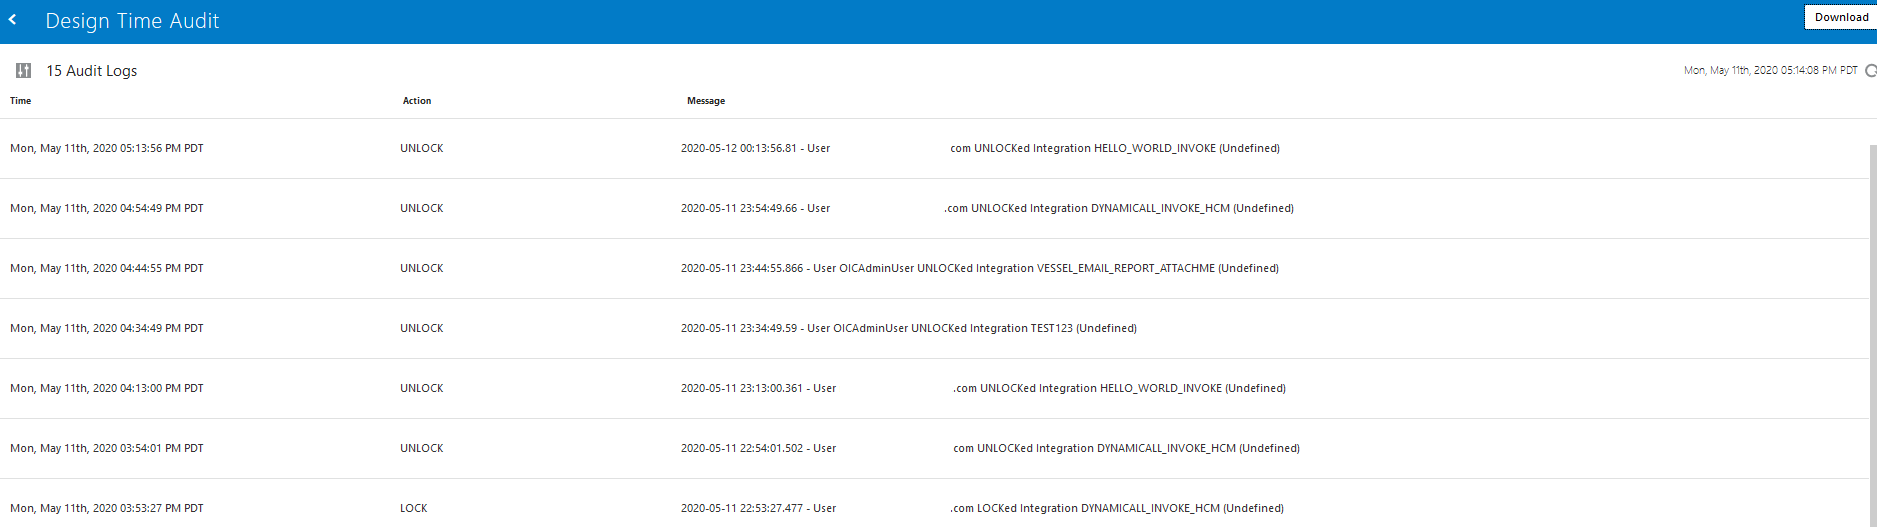Sort by the Time column header
The image size is (1877, 527).
tap(21, 101)
